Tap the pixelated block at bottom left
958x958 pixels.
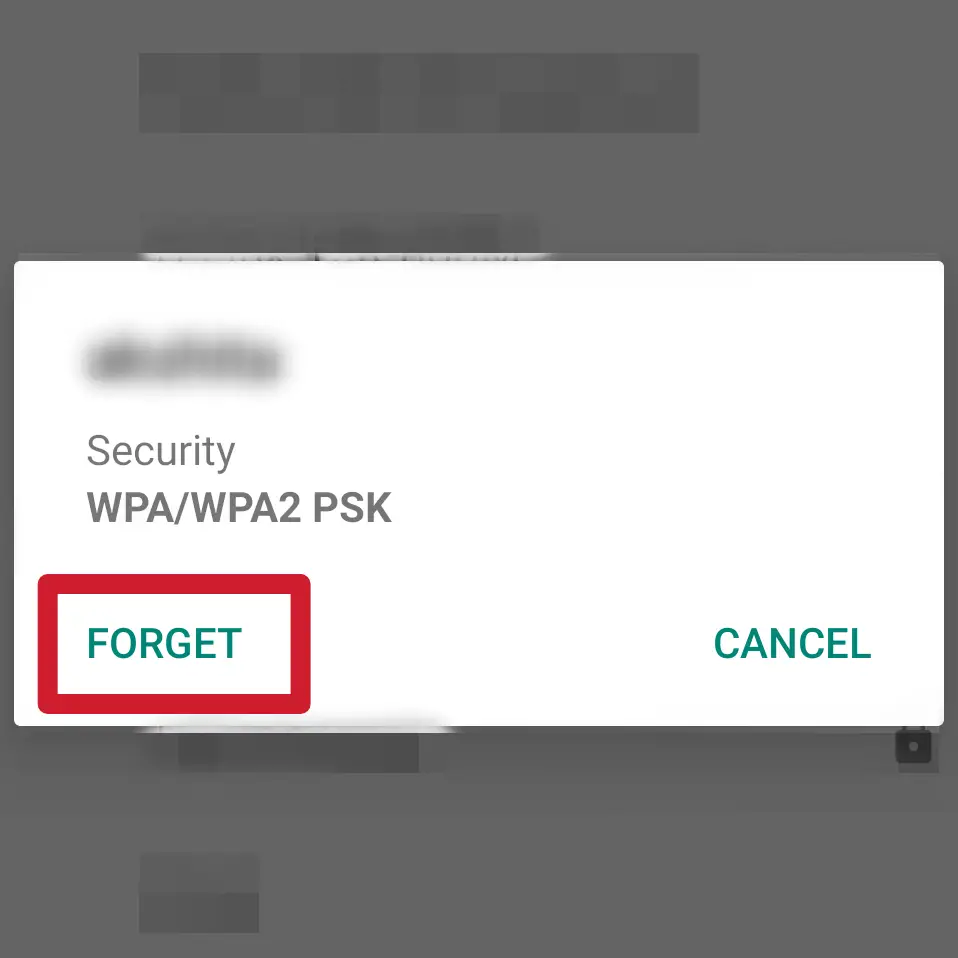(199, 893)
